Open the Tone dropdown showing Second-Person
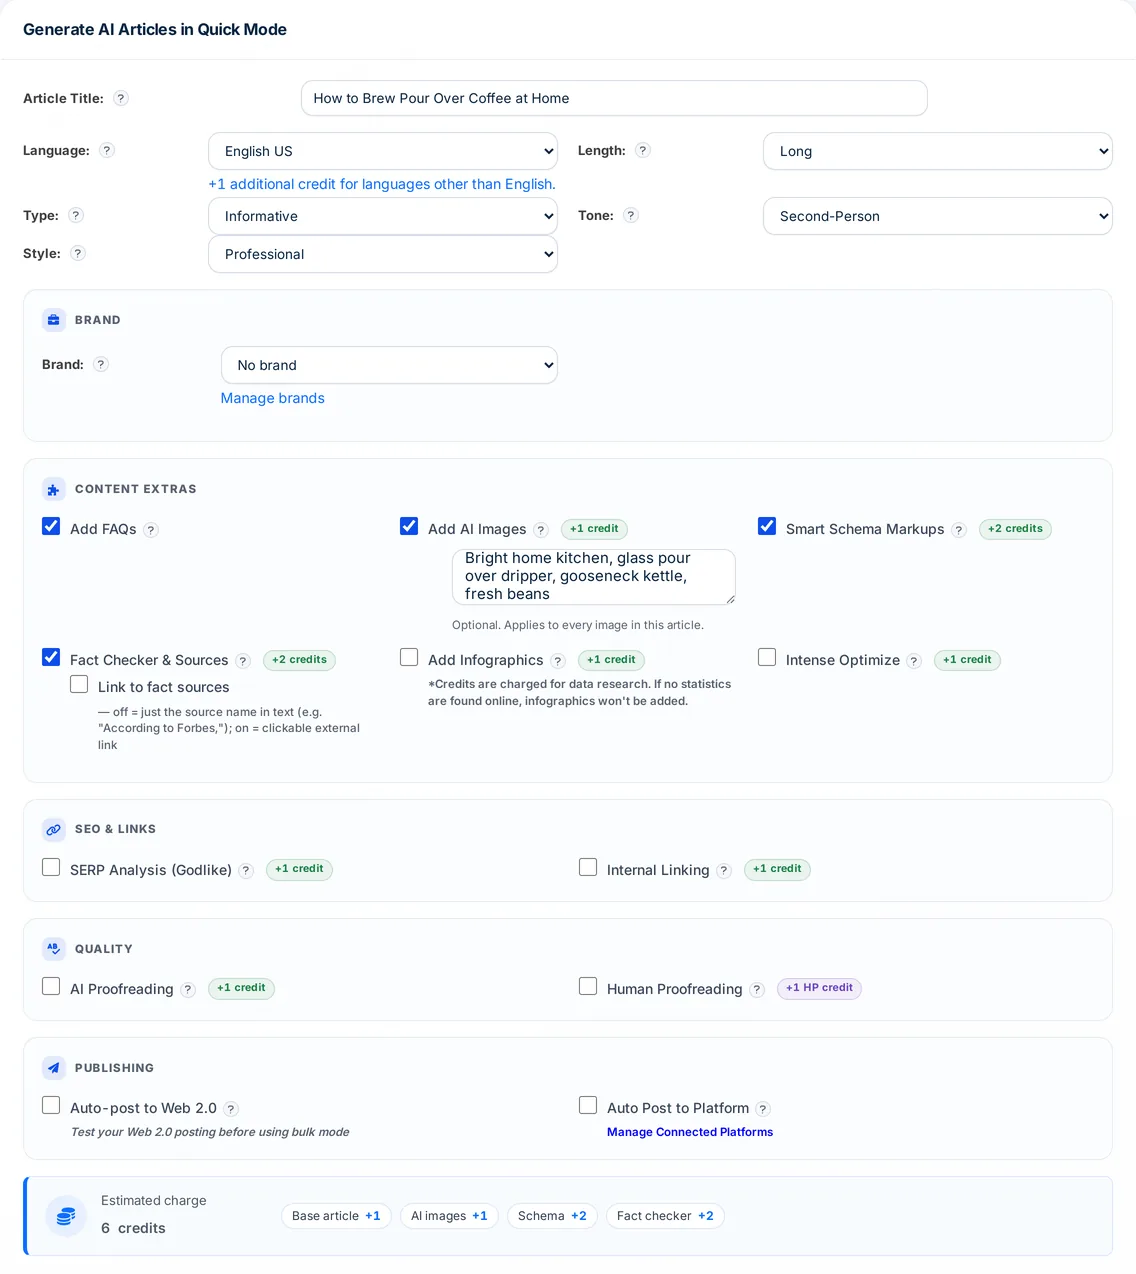Viewport: 1136px width, 1274px height. click(938, 216)
